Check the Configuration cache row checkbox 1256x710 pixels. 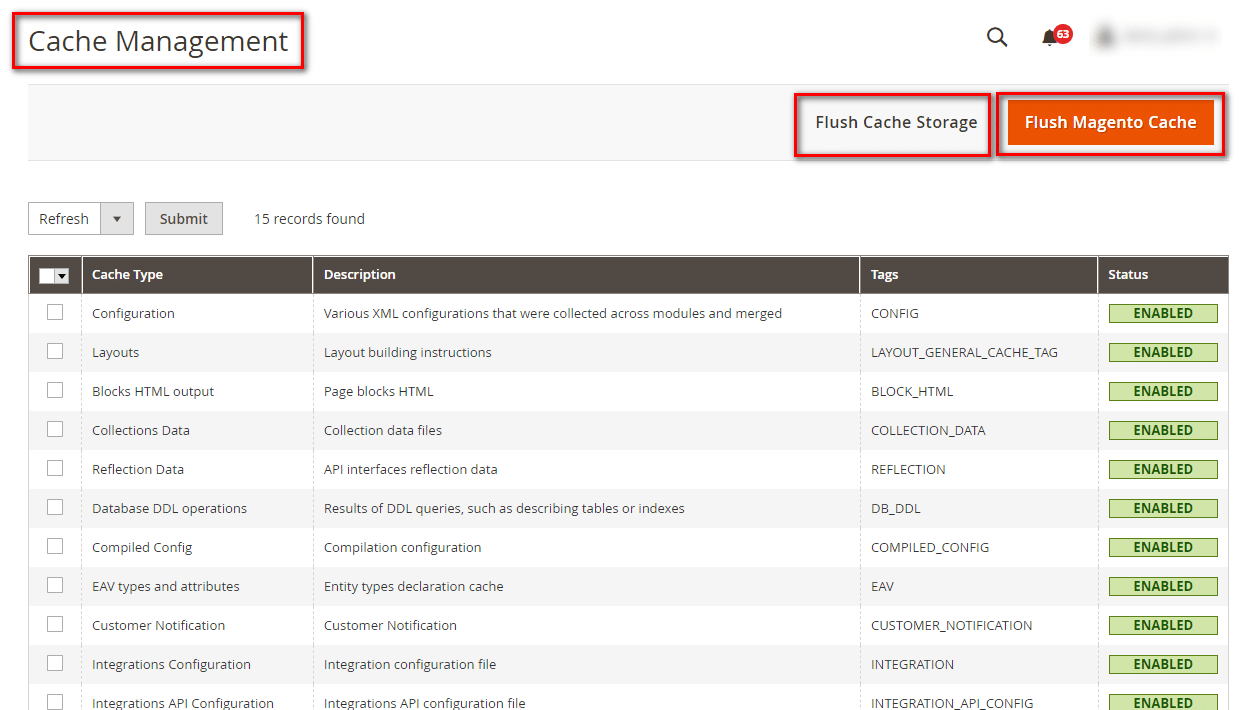pyautogui.click(x=55, y=312)
